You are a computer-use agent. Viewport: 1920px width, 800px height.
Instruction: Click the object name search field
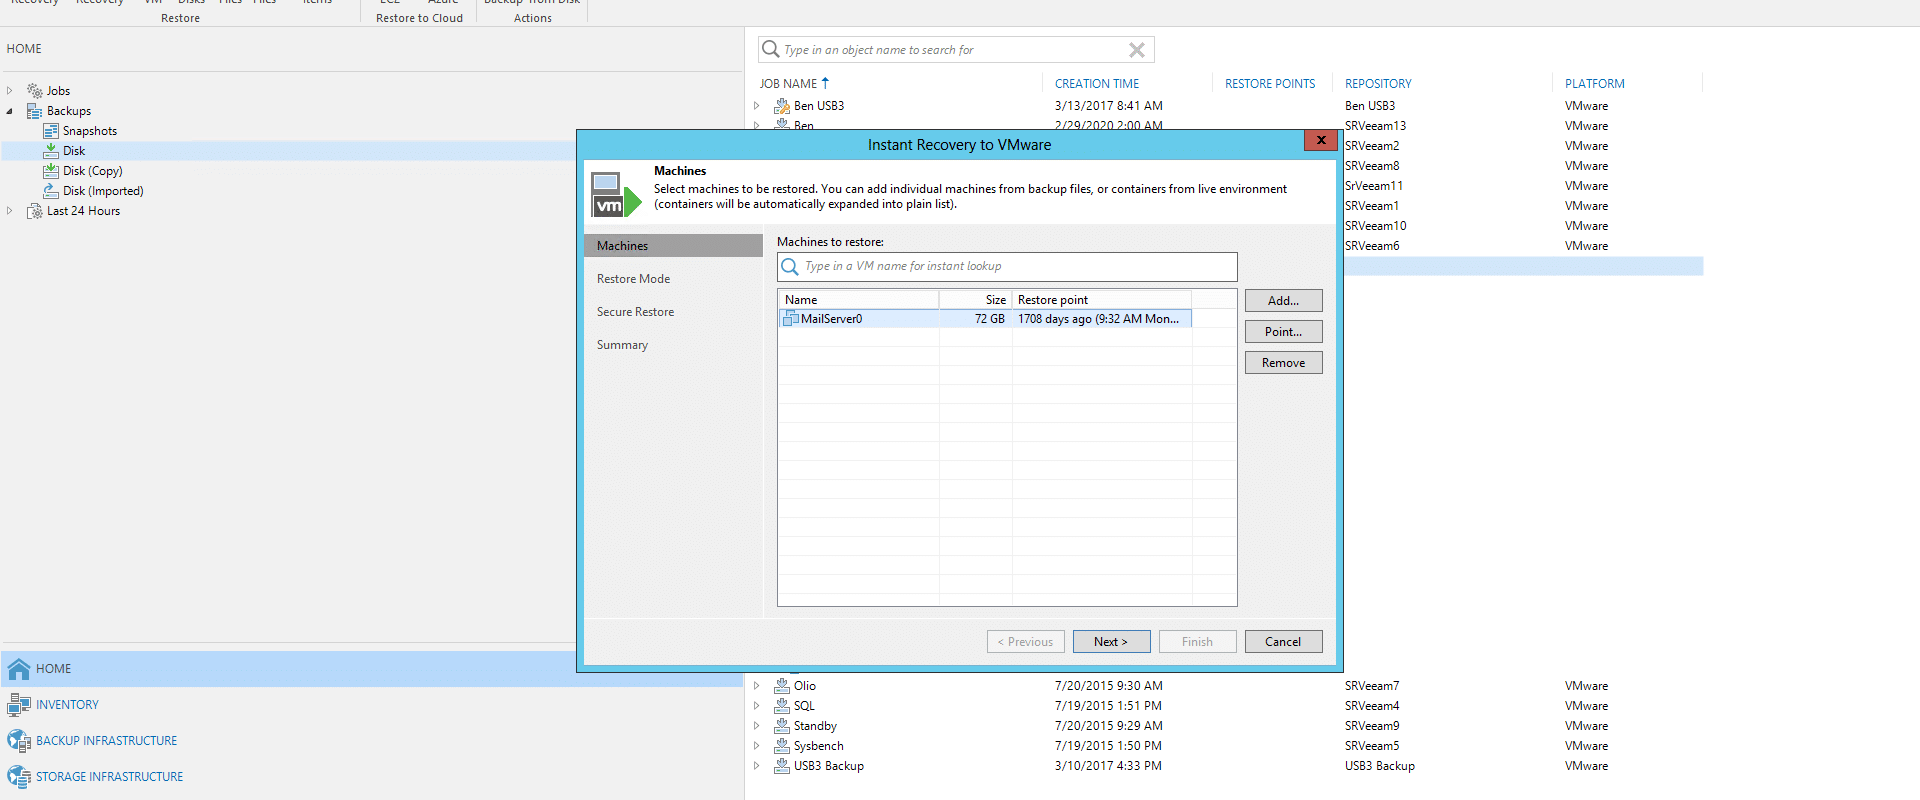(956, 50)
